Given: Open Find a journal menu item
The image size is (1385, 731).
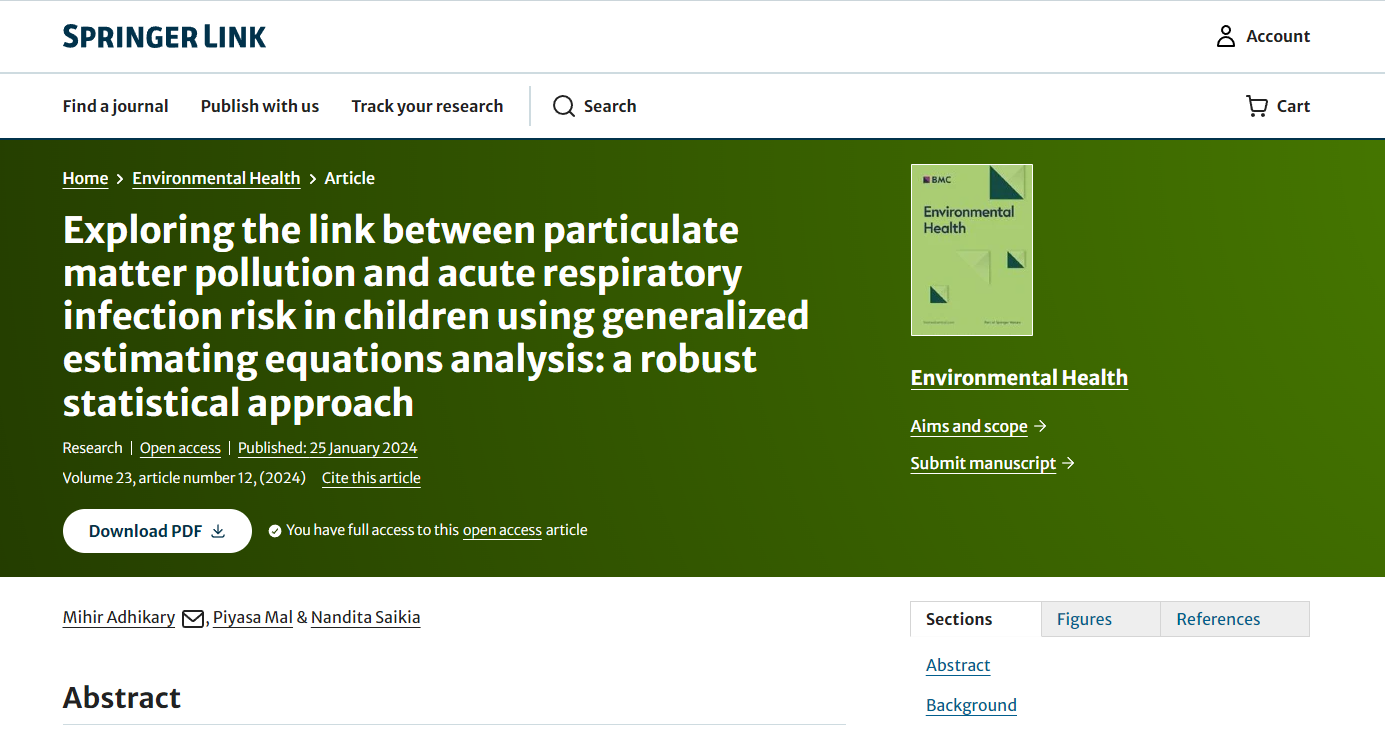Looking at the screenshot, I should point(115,106).
